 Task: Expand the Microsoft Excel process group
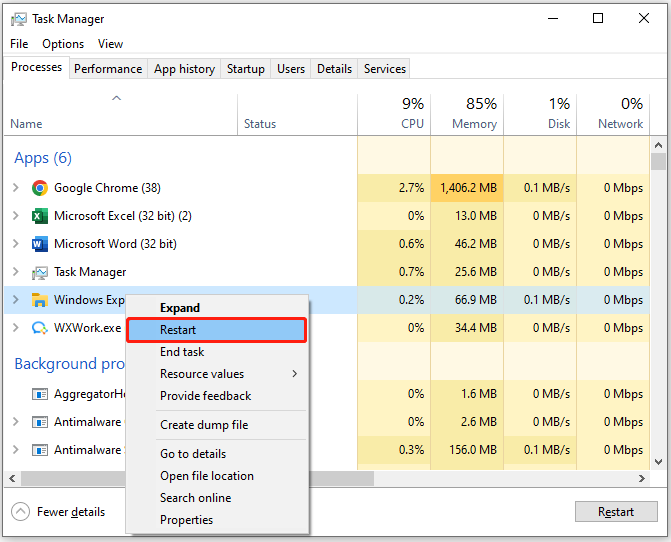pyautogui.click(x=16, y=216)
